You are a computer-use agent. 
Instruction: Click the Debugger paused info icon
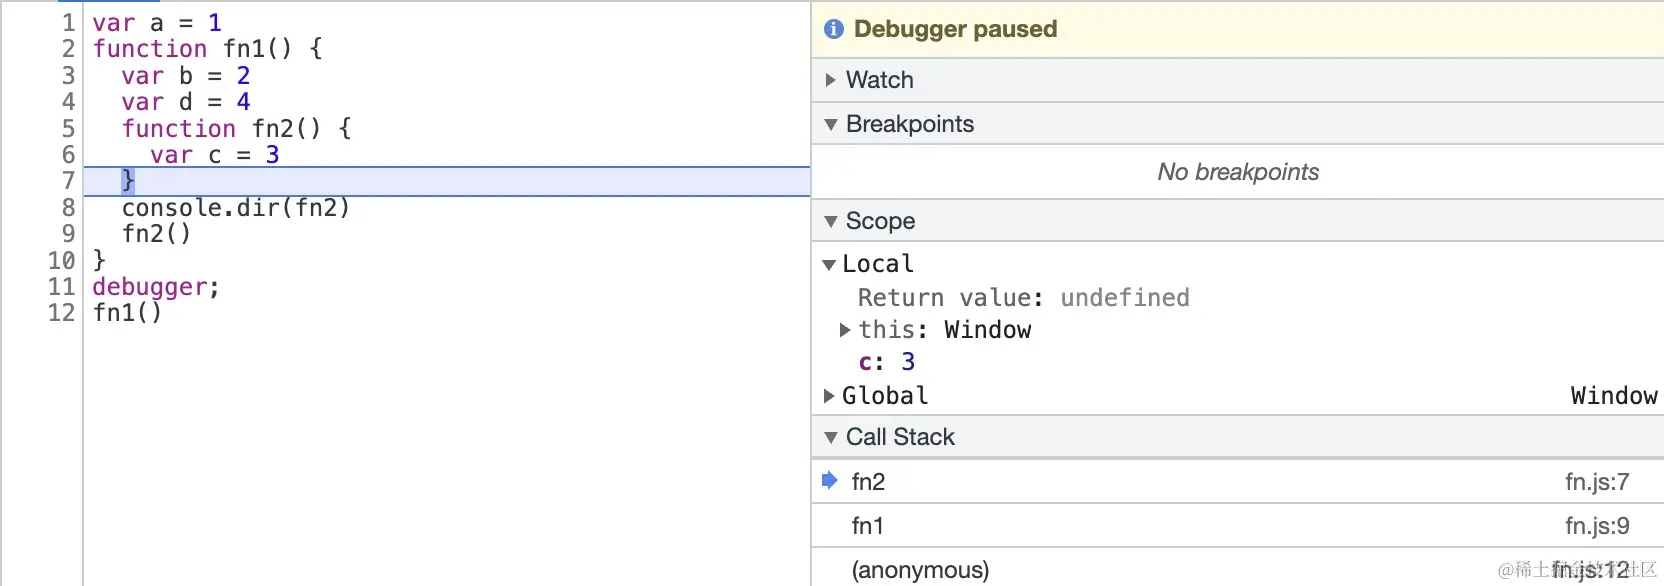coord(833,29)
